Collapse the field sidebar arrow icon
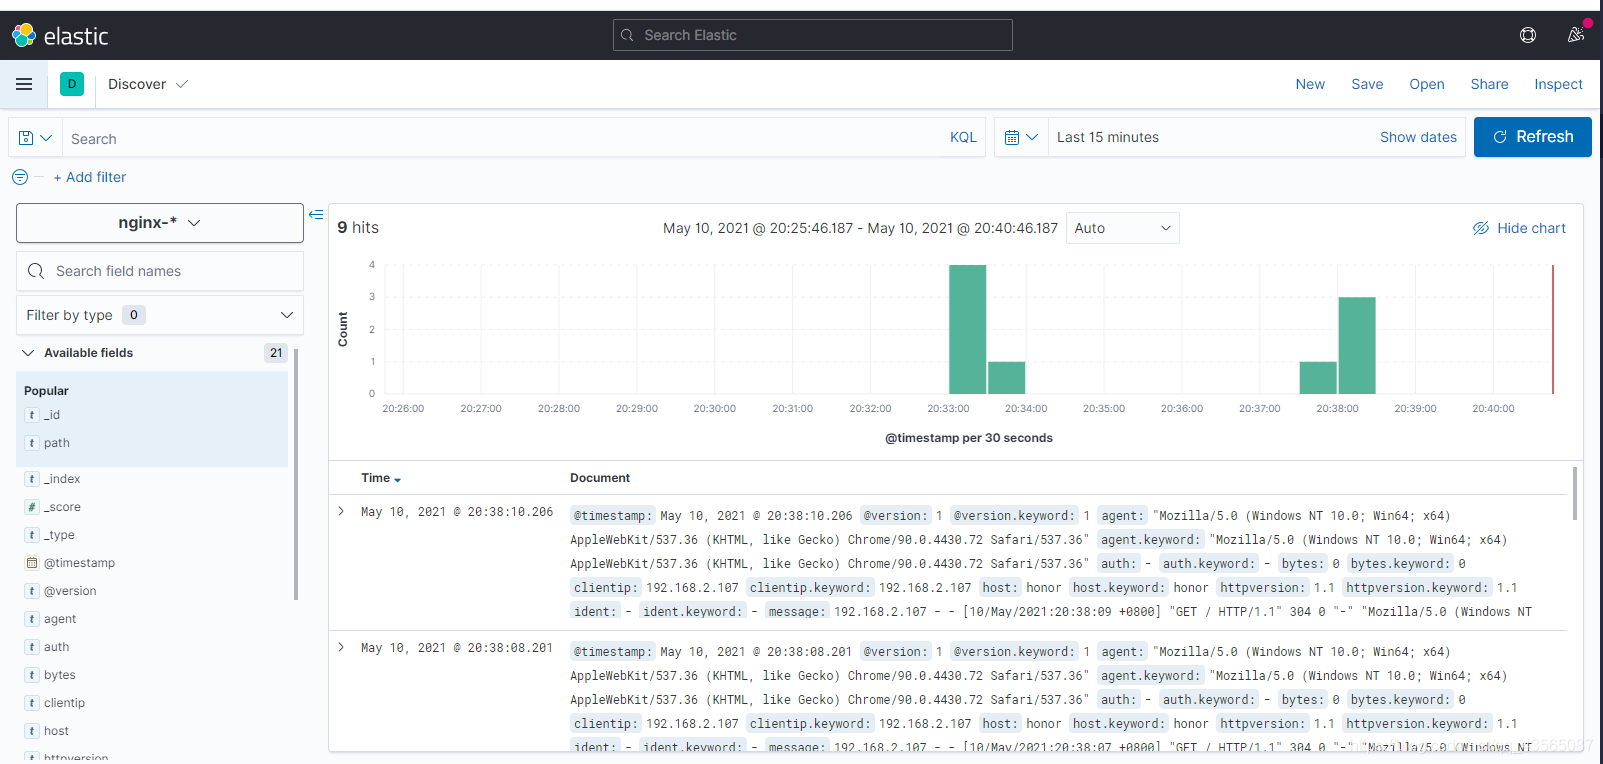1603x764 pixels. 316,215
